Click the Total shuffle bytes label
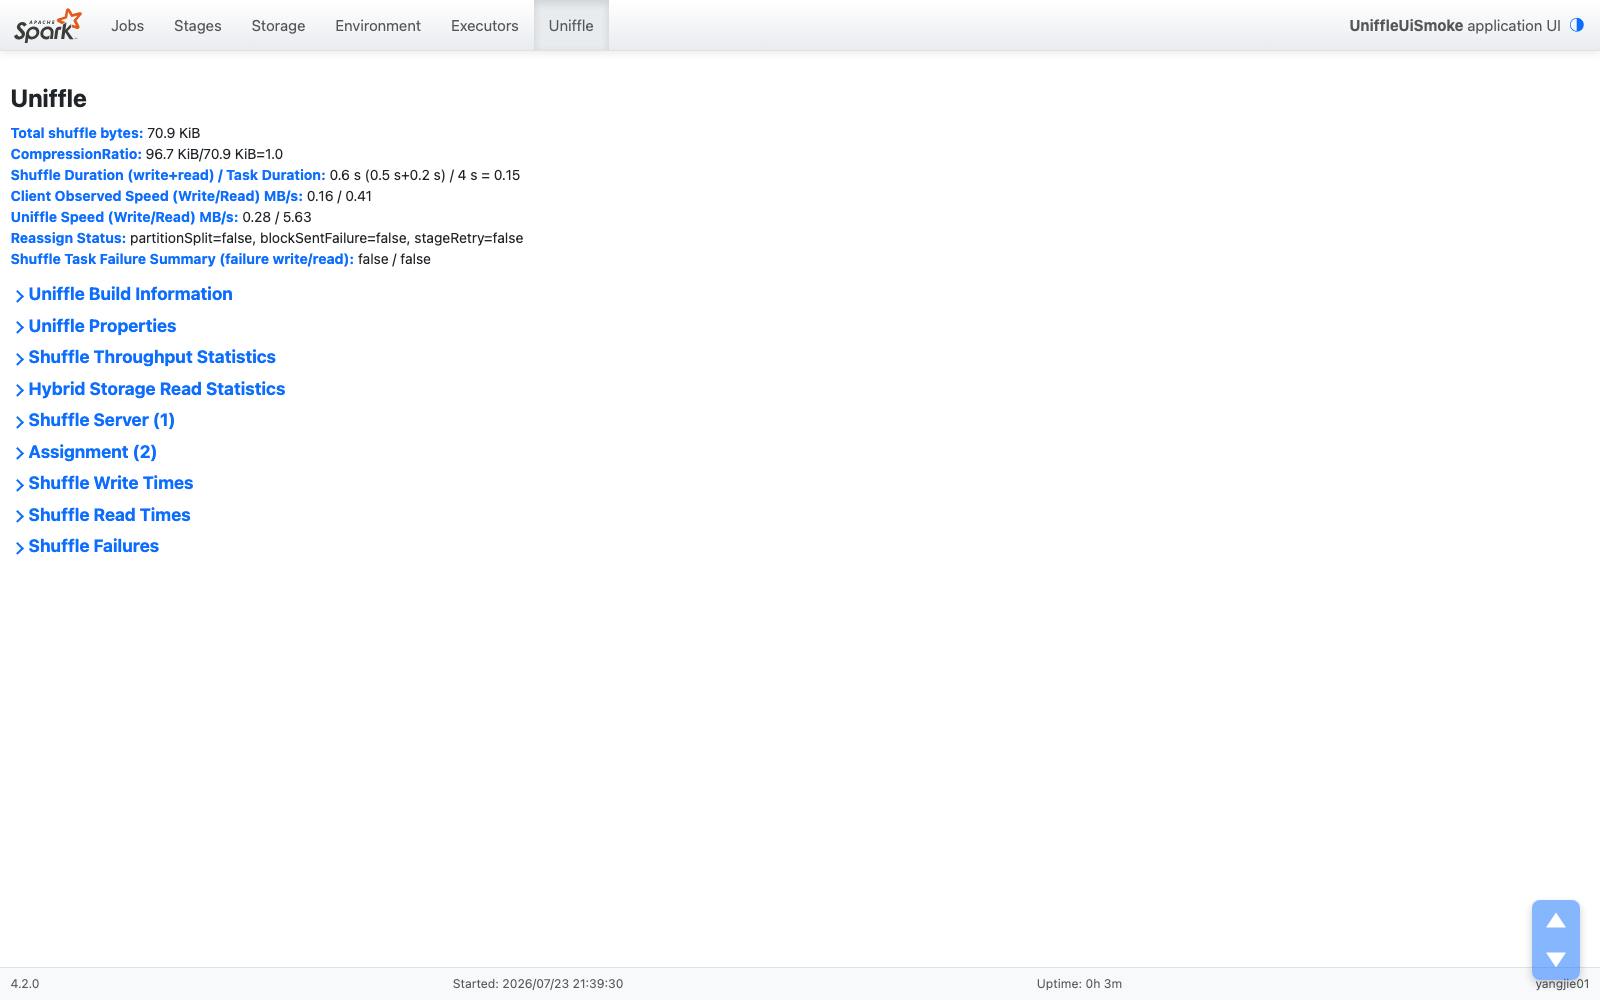1600x1000 pixels. (77, 133)
